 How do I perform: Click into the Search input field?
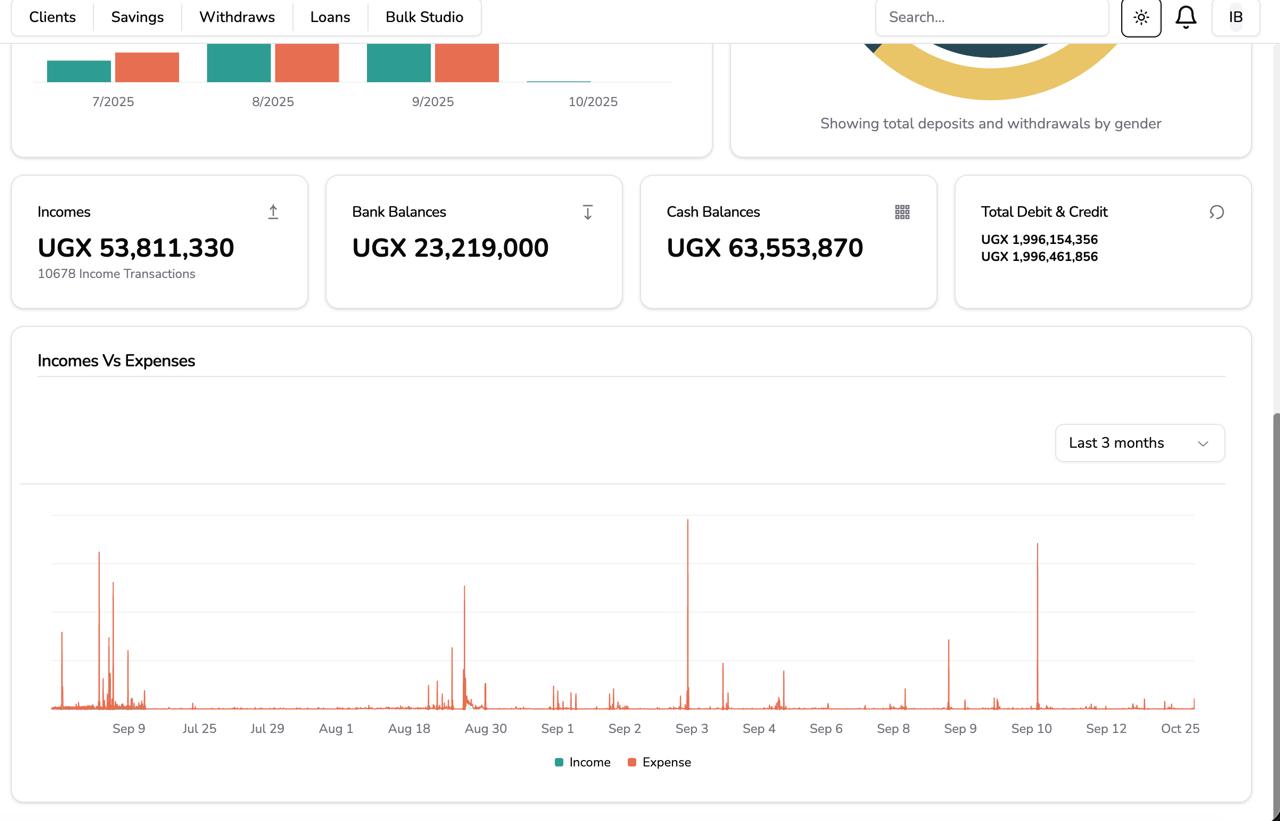991,17
